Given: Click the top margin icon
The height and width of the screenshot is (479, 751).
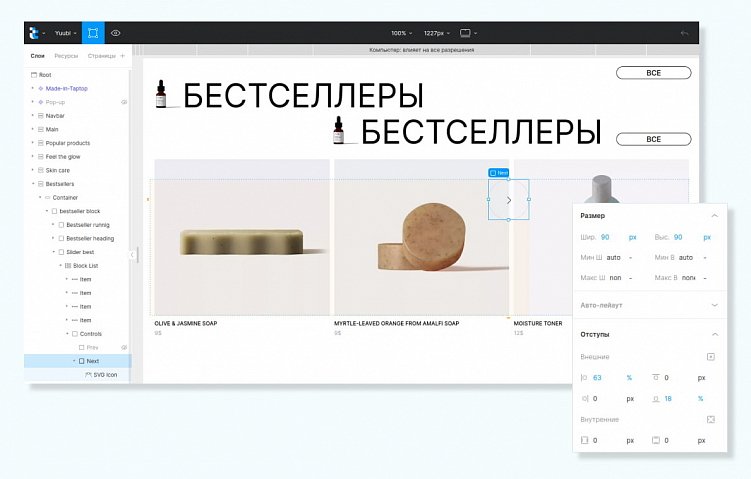Looking at the screenshot, I should pyautogui.click(x=656, y=377).
